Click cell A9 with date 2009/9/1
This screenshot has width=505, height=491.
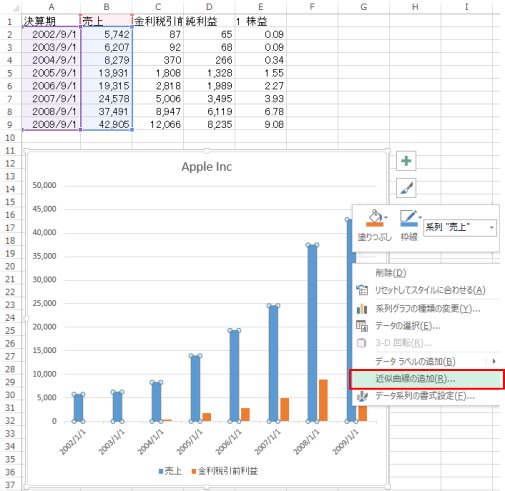[x=51, y=124]
